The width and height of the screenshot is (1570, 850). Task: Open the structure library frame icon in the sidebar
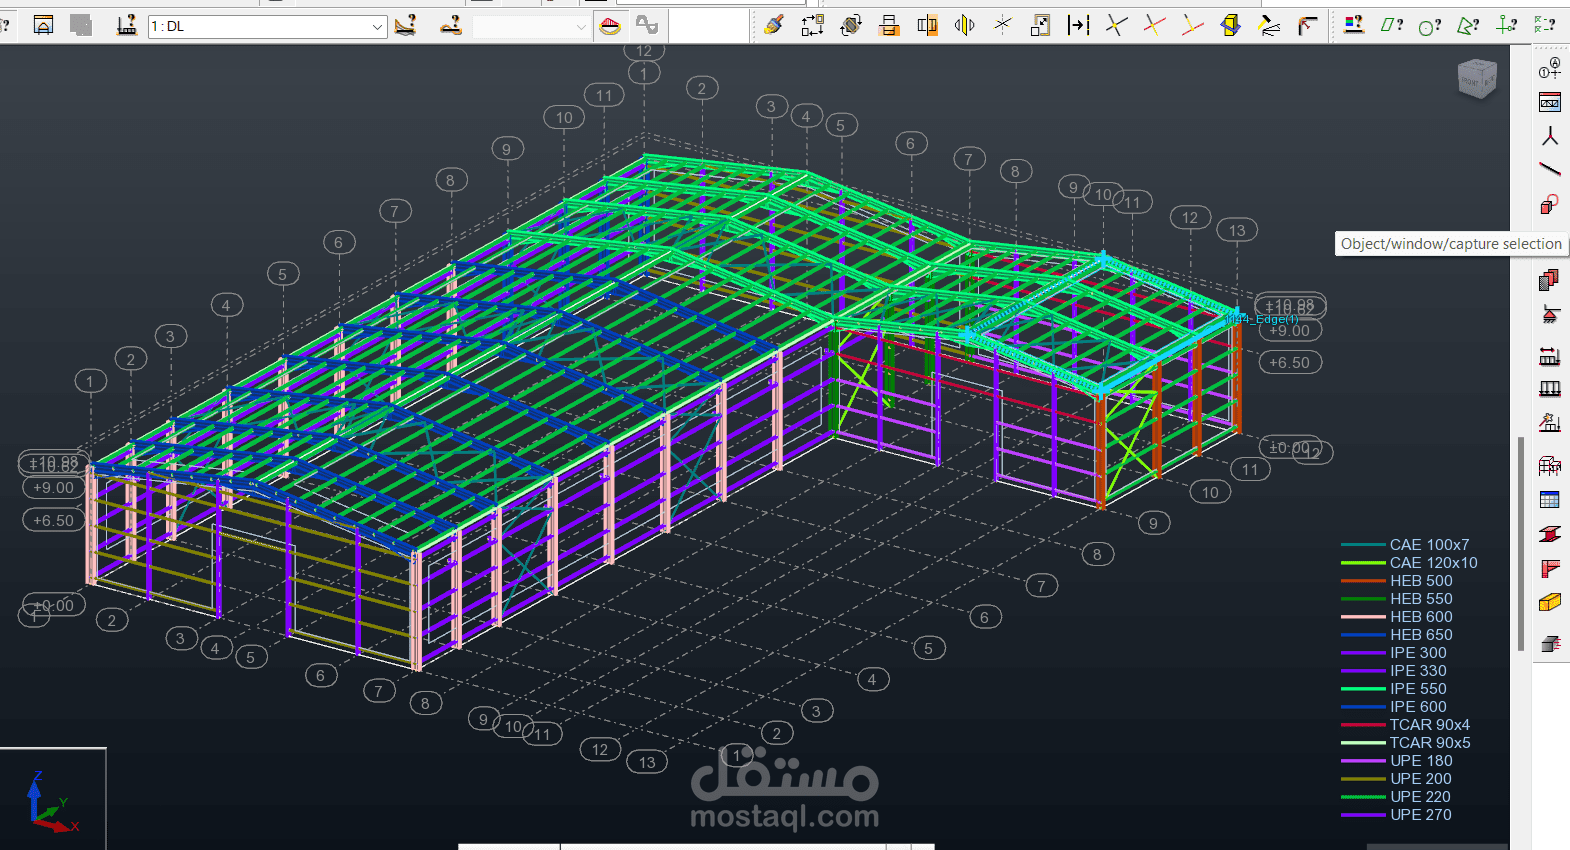(x=1550, y=465)
